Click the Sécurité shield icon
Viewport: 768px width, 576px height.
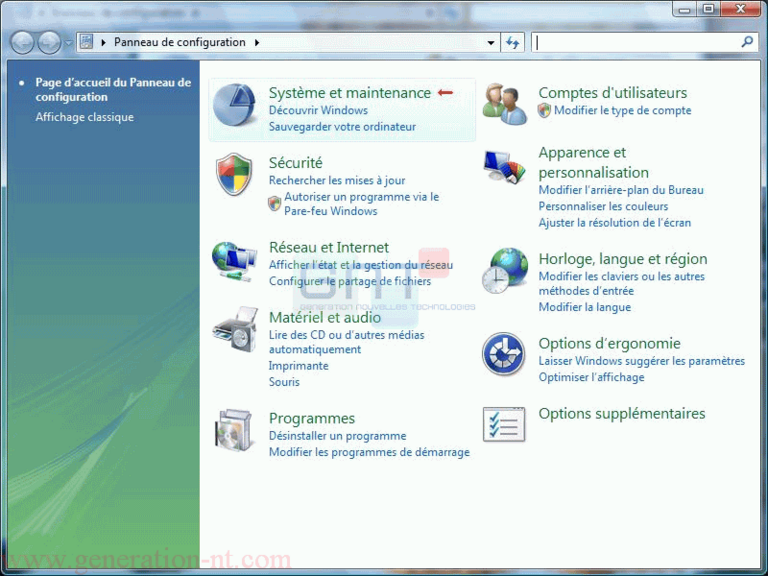pos(234,174)
